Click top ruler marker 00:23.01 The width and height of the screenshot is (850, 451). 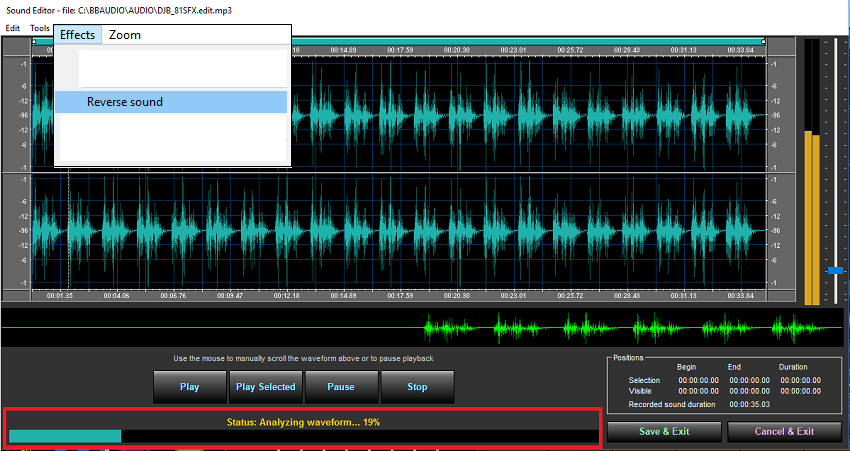pos(513,50)
